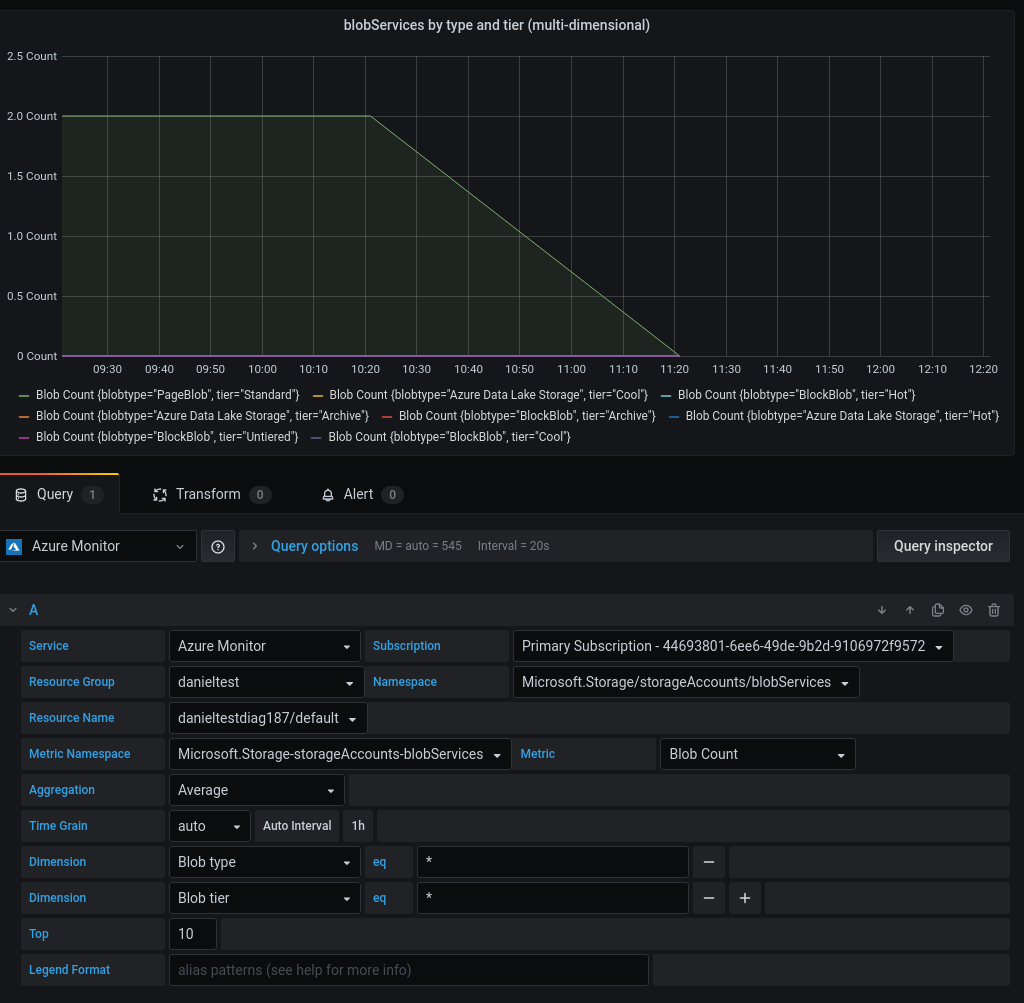Open the Metric Blob Count dropdown
Image resolution: width=1024 pixels, height=1003 pixels.
[x=758, y=754]
